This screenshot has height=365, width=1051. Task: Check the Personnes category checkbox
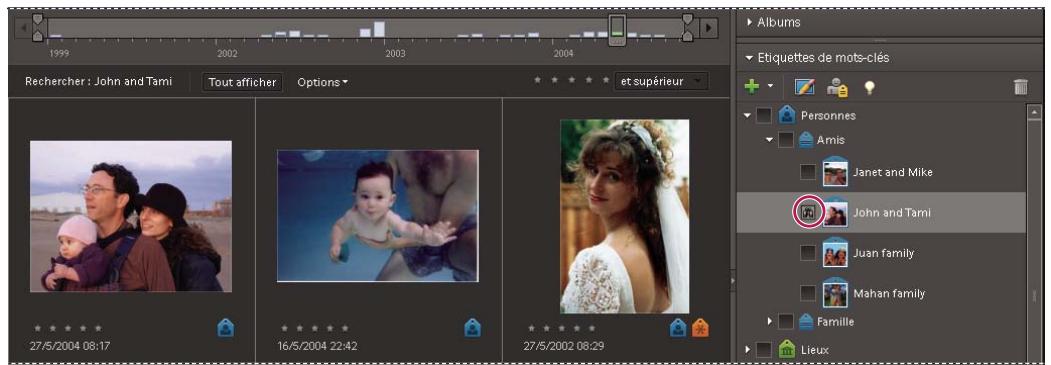tap(763, 116)
